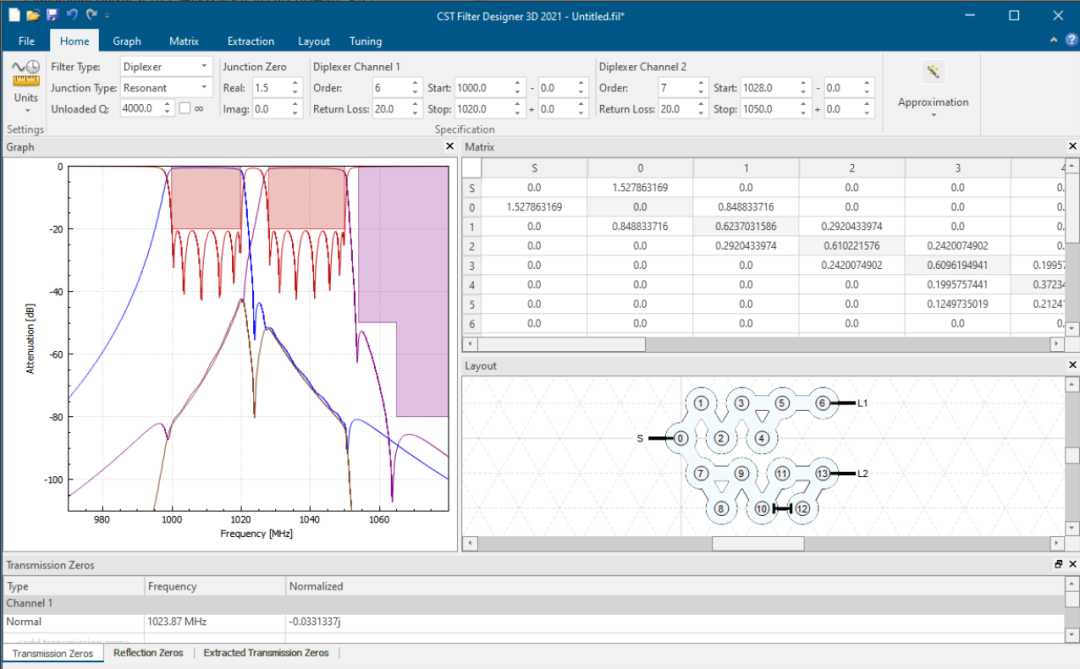The width and height of the screenshot is (1080, 669).
Task: Open the Reflection Zeros tab
Action: click(148, 653)
